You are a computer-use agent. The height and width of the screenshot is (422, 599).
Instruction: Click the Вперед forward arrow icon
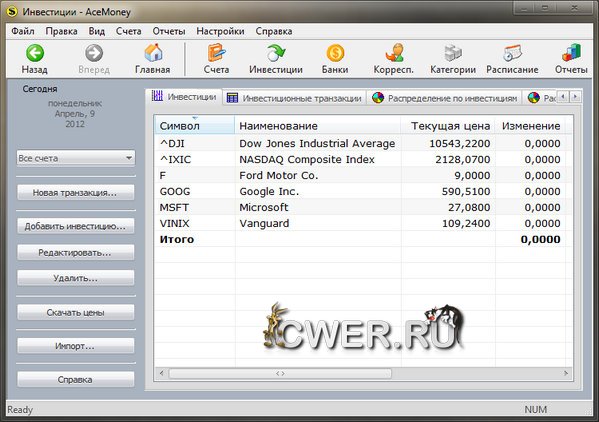tap(94, 53)
